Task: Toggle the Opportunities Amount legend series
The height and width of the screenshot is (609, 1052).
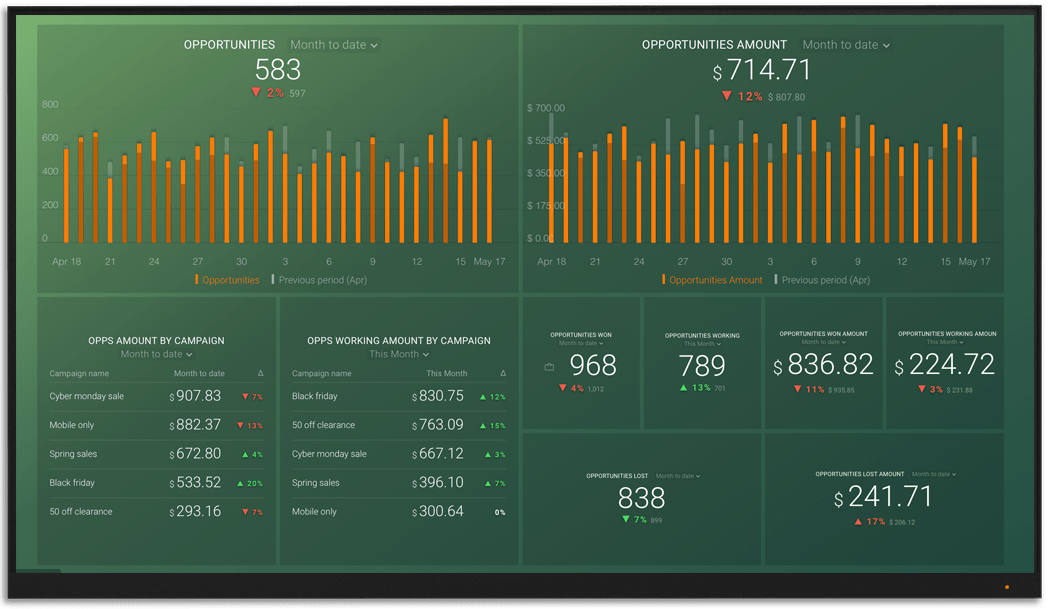Action: [712, 280]
